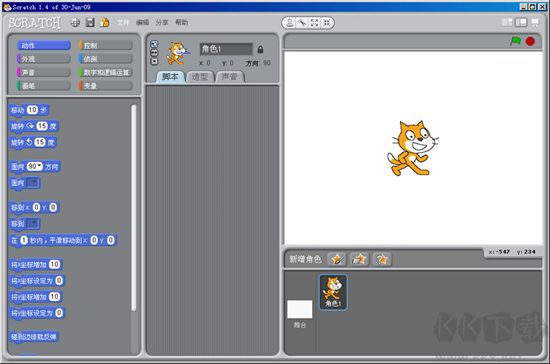Click the 15 field in clockwise rotate block

point(42,126)
